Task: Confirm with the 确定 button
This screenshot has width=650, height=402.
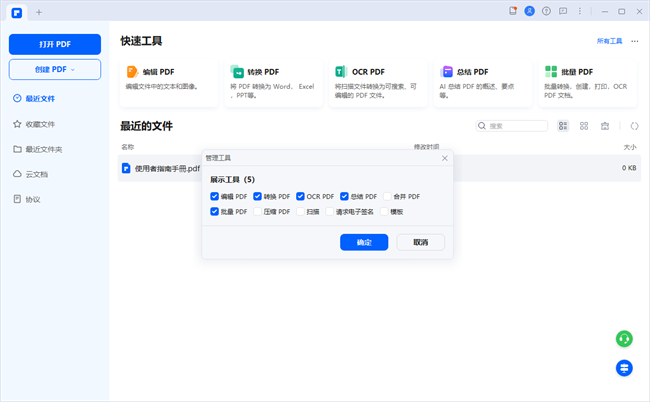Action: (364, 242)
